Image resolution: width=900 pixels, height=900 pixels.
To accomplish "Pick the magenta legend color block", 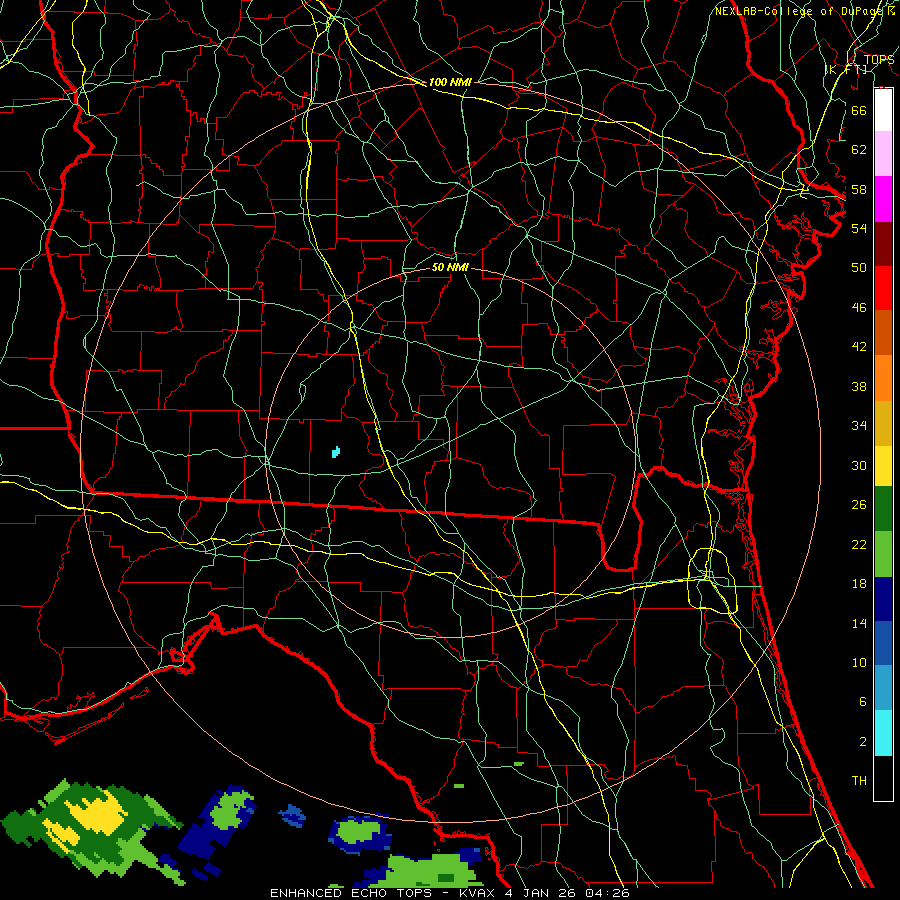I will click(x=883, y=199).
